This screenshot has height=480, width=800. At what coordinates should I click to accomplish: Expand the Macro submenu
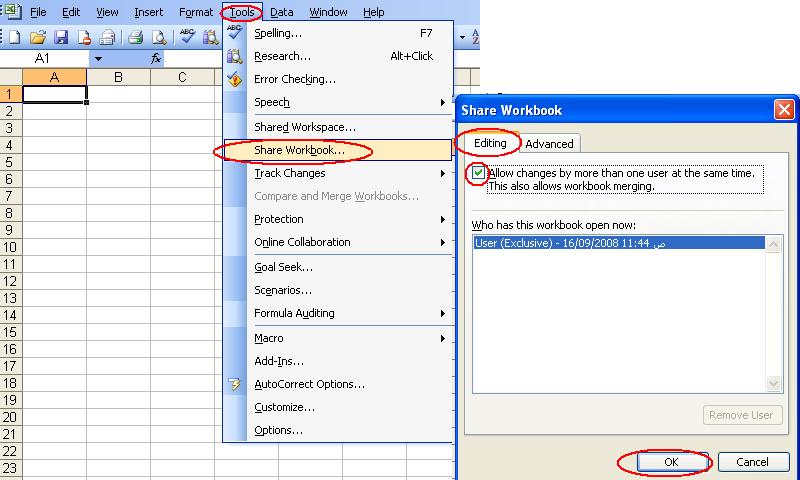coord(443,338)
